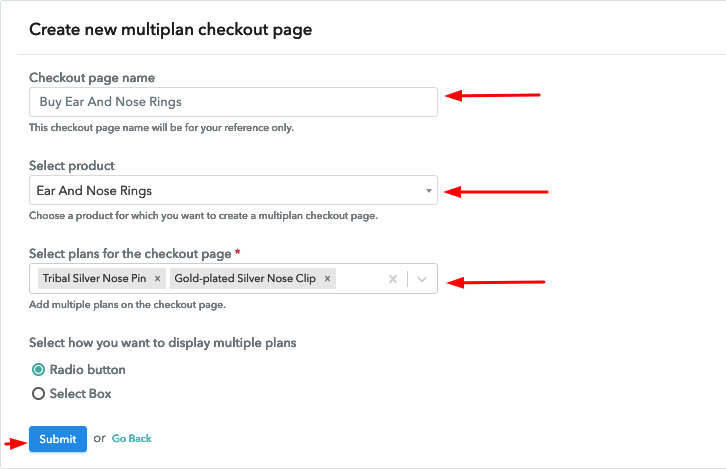Click the Gold-plated Silver Nose Clip tag text
This screenshot has height=469, width=726.
(x=245, y=279)
